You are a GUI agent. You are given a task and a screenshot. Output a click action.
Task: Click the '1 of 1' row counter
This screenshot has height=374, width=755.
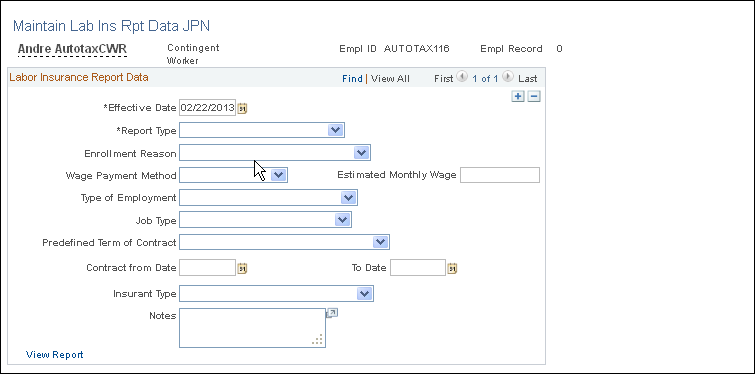[485, 78]
